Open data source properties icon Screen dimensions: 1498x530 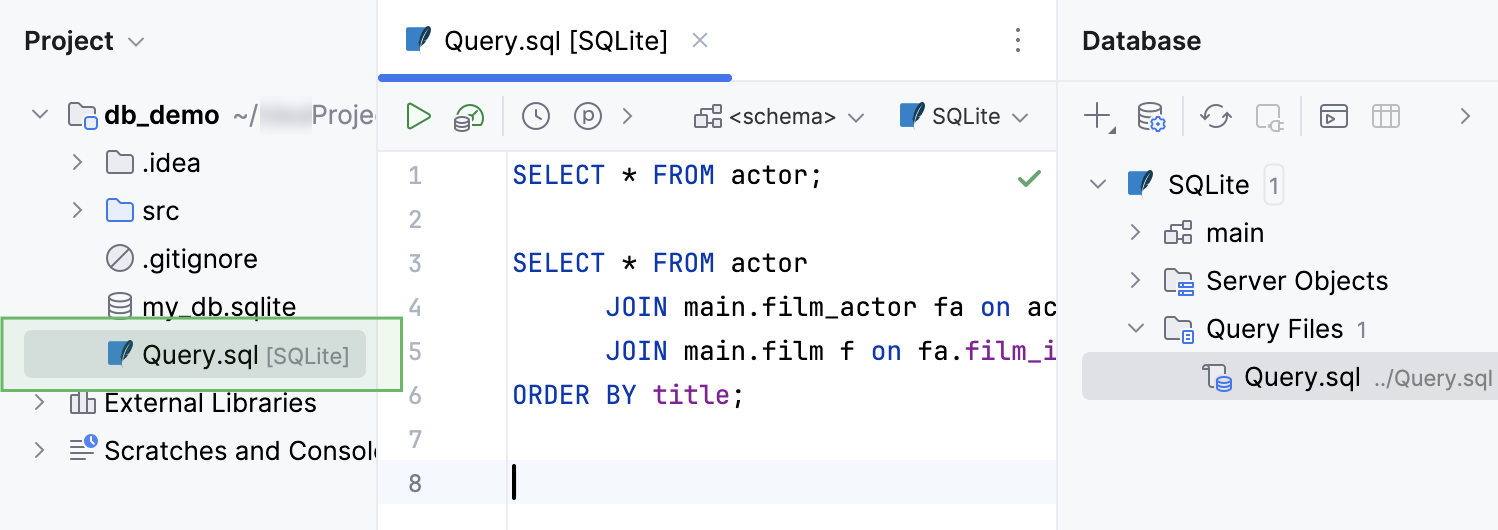[1152, 117]
